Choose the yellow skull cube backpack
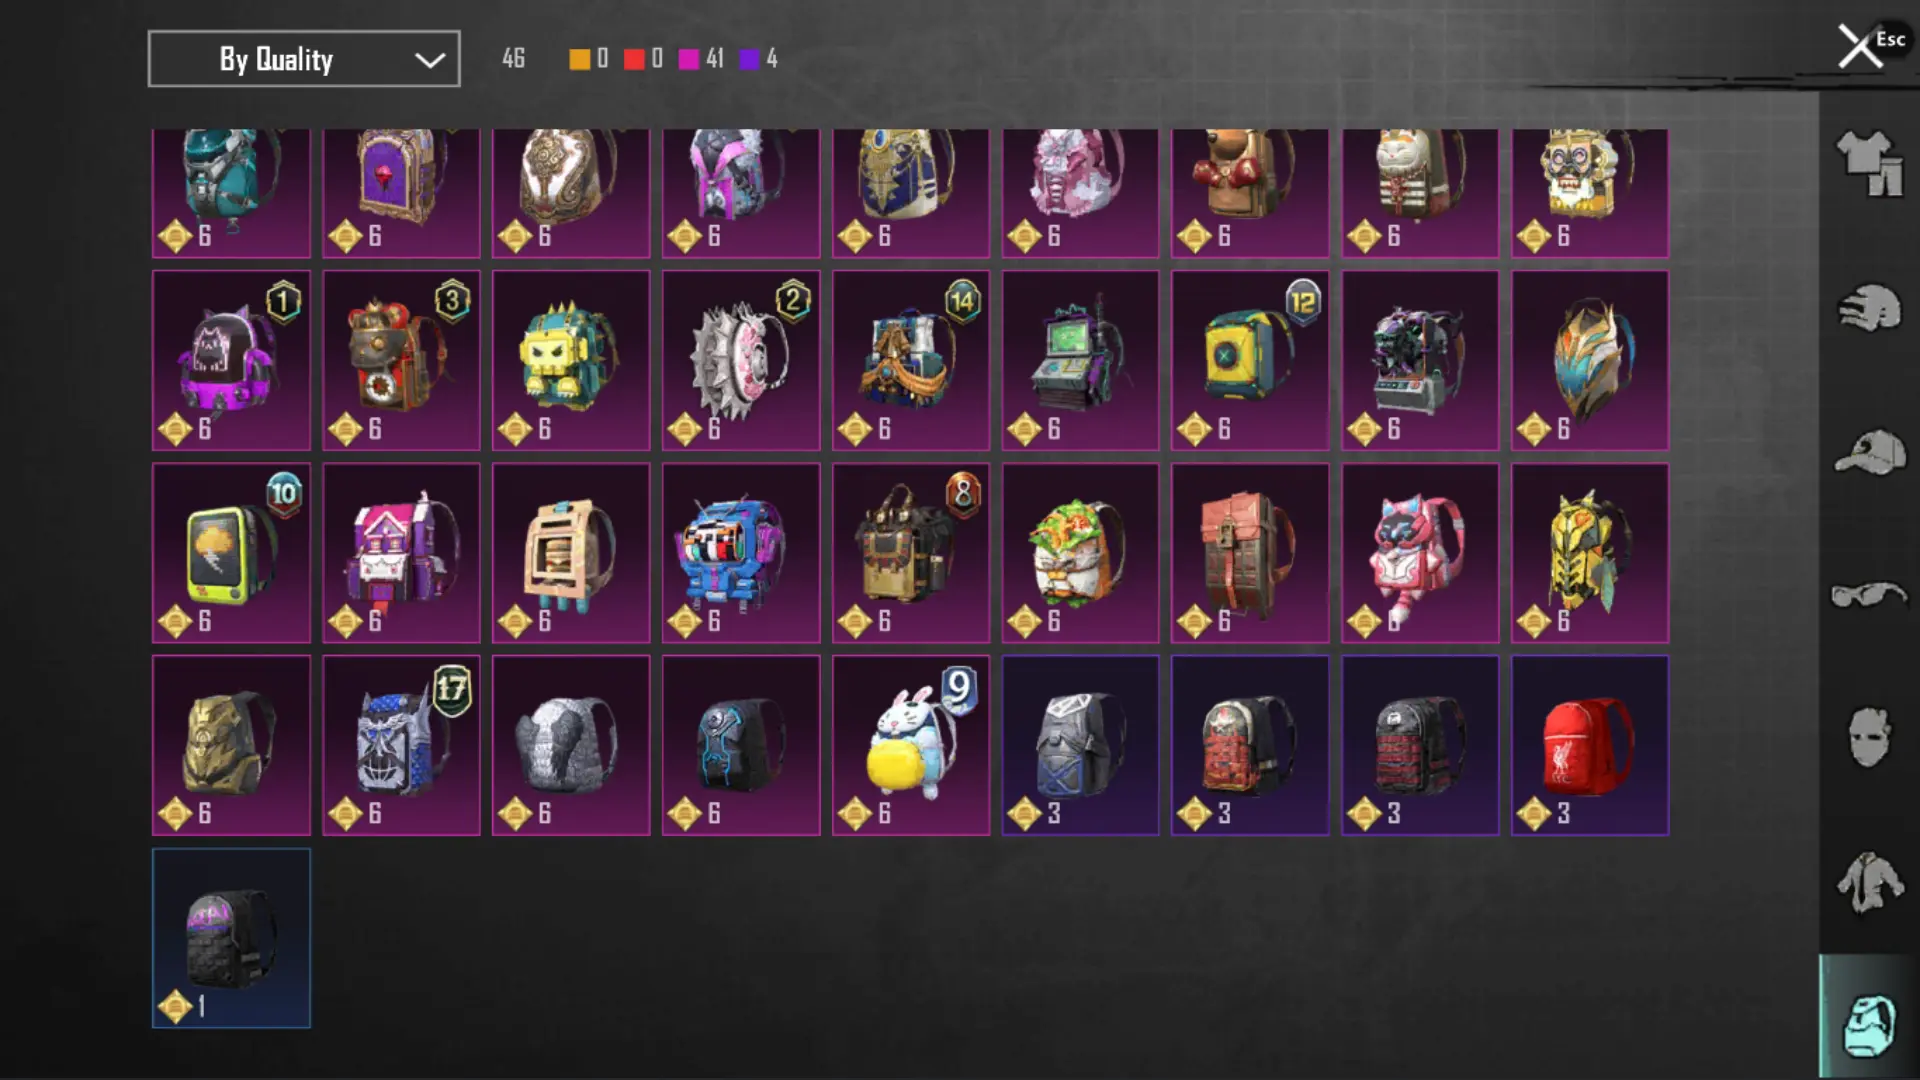 coord(571,360)
